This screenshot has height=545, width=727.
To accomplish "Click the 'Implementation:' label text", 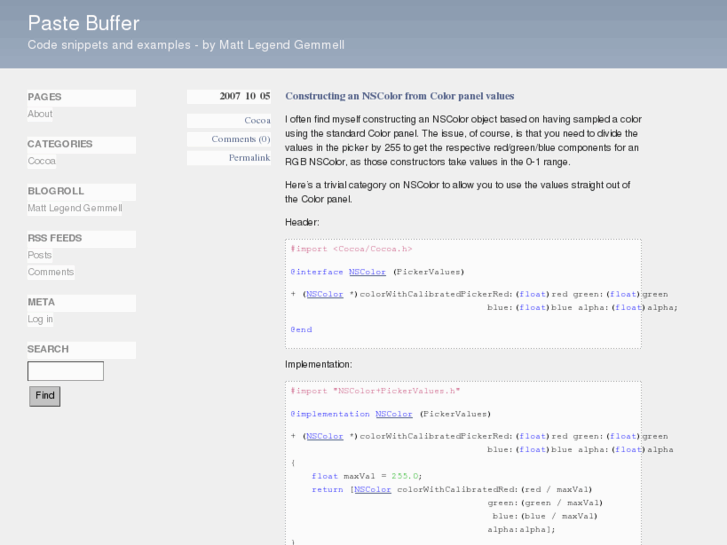I will point(319,364).
